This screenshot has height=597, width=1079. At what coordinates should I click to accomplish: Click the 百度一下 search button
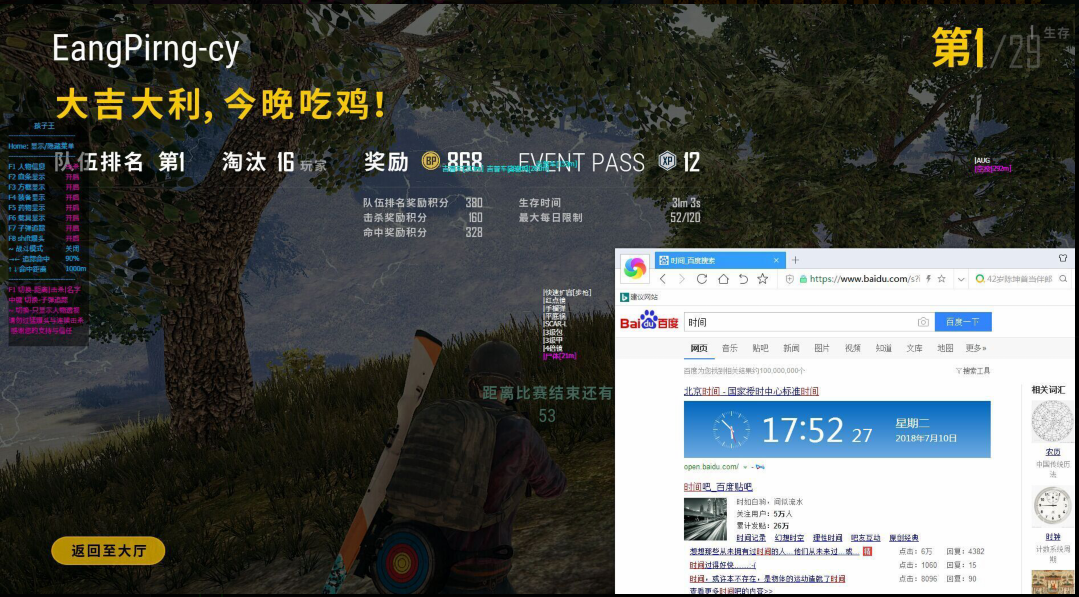pyautogui.click(x=963, y=322)
